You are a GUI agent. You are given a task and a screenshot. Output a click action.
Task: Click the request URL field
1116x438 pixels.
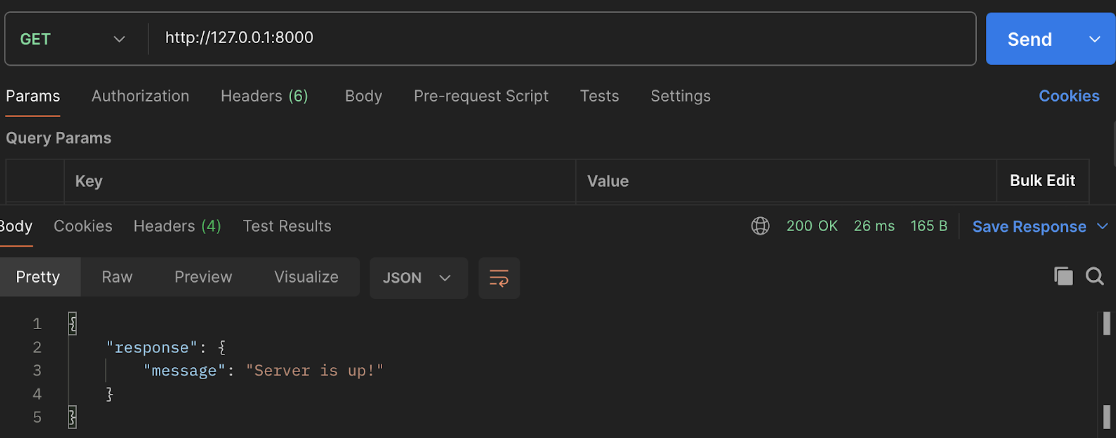(561, 38)
